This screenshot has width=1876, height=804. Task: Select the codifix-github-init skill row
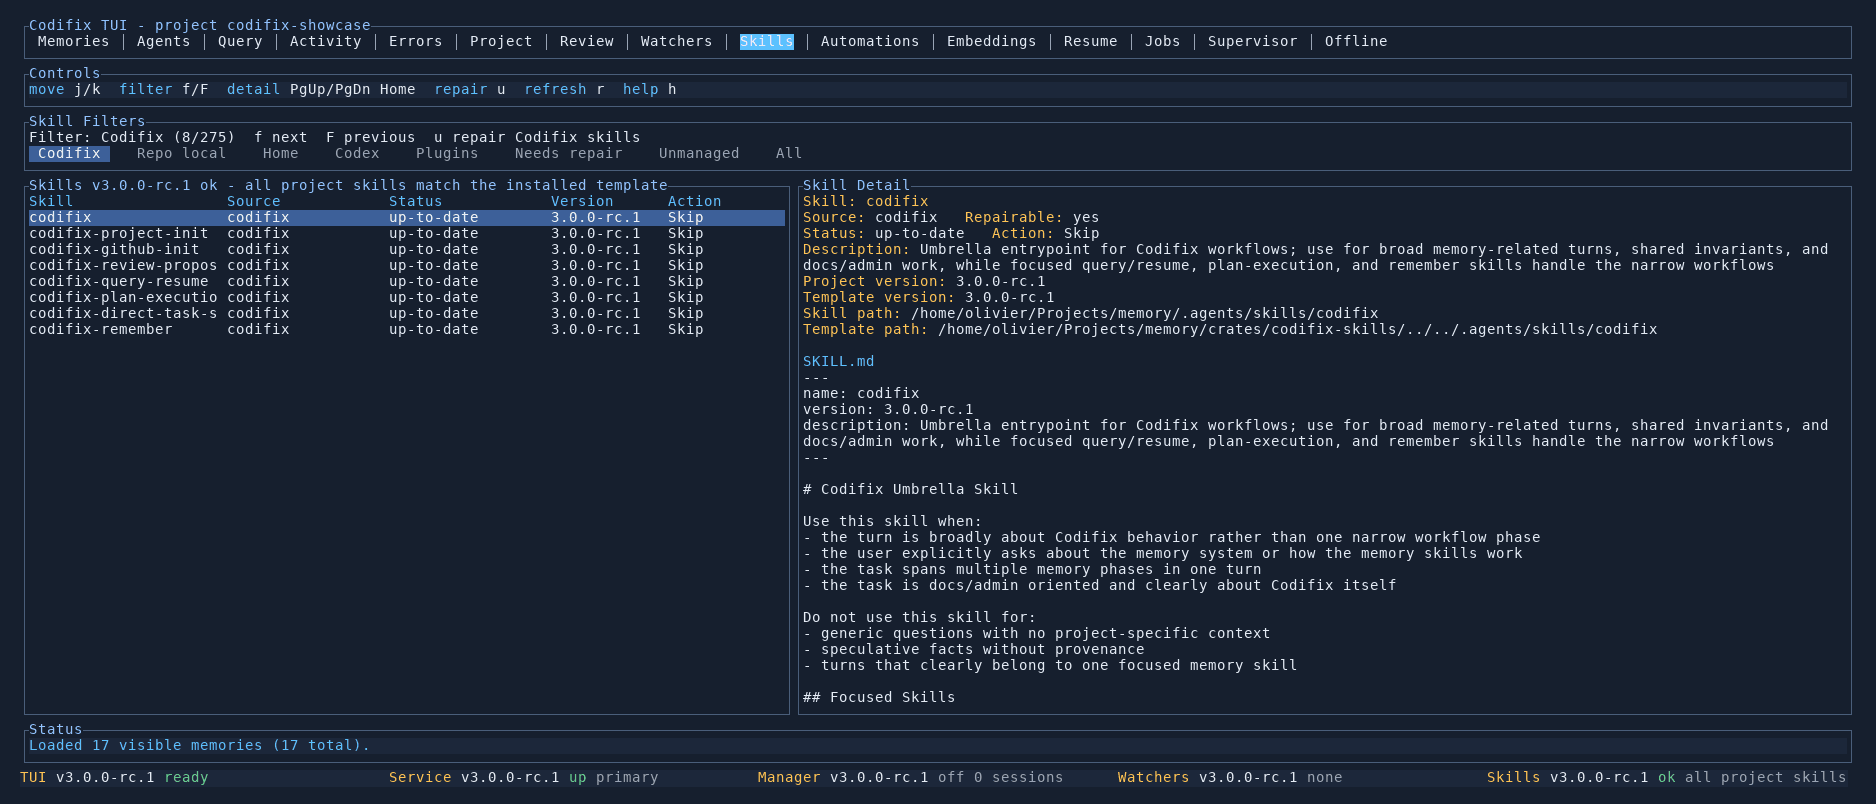coord(407,249)
